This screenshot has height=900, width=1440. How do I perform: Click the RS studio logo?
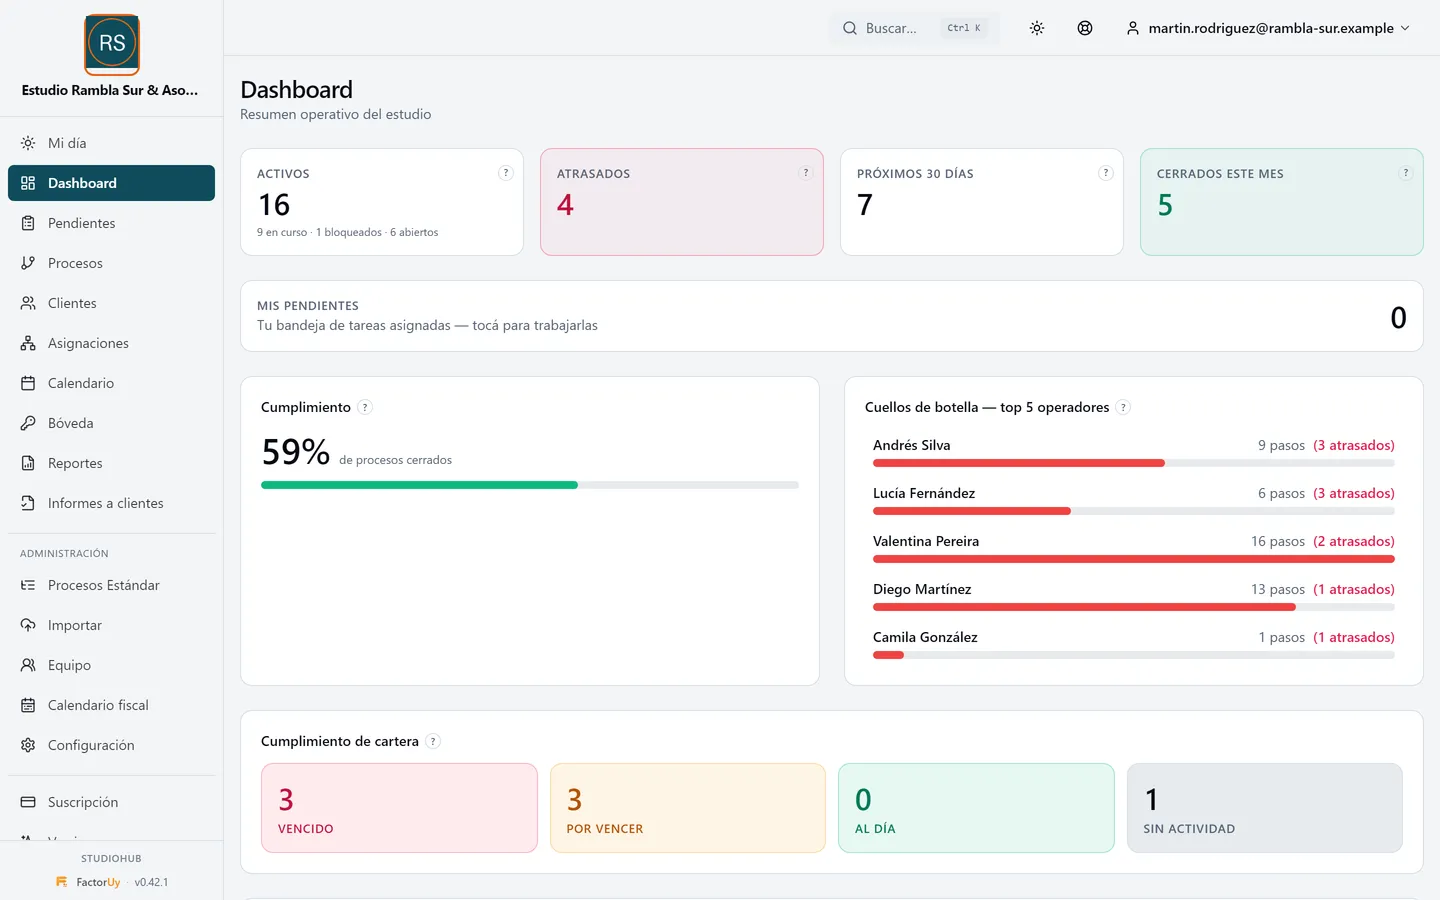tap(112, 44)
